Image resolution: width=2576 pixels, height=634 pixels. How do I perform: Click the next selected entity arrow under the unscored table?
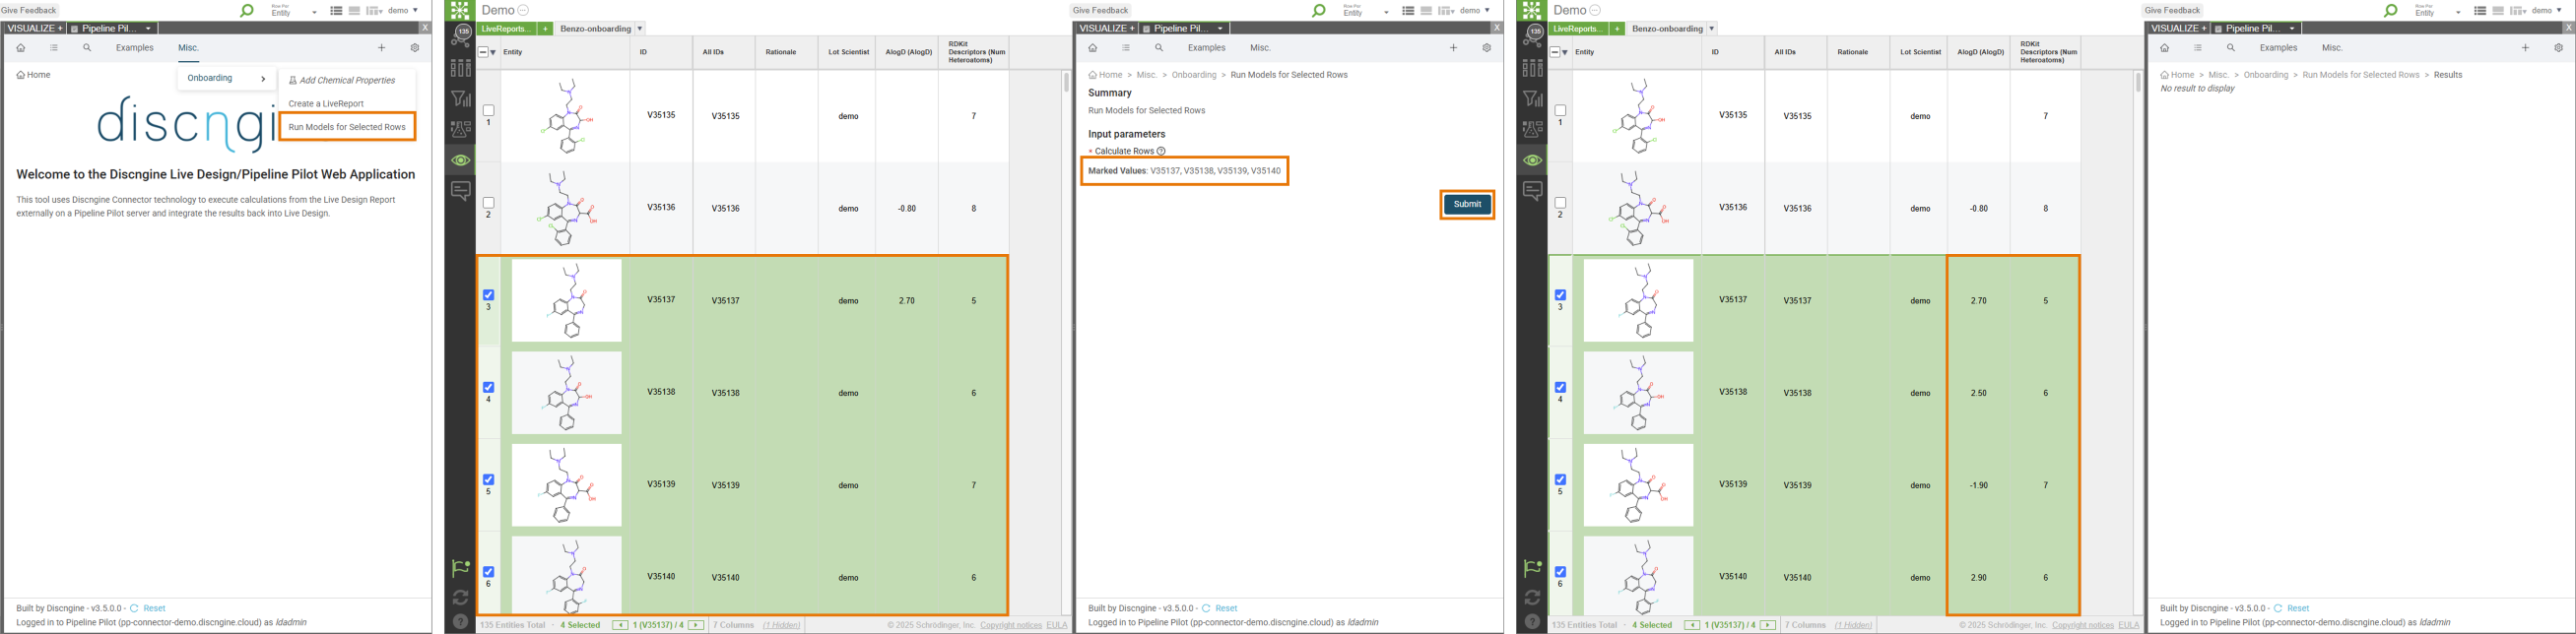coord(696,625)
